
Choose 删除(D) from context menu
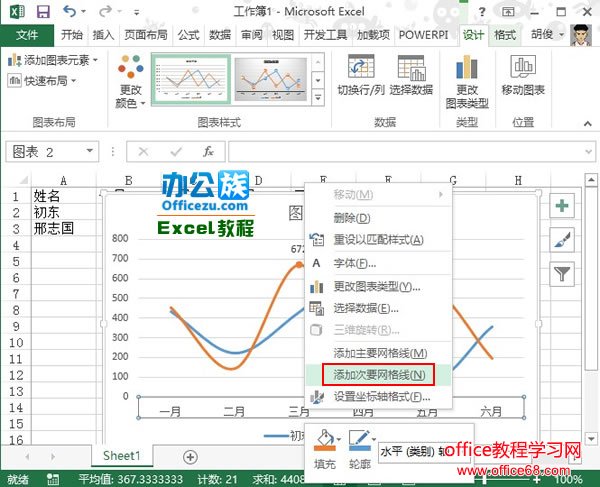[x=379, y=218]
